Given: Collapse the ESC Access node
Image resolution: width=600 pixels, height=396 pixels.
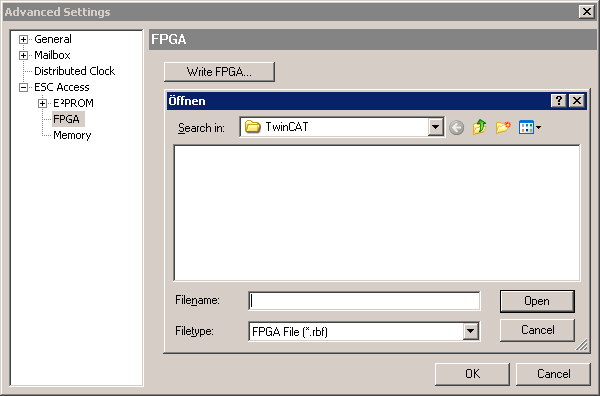Looking at the screenshot, I should (x=23, y=88).
